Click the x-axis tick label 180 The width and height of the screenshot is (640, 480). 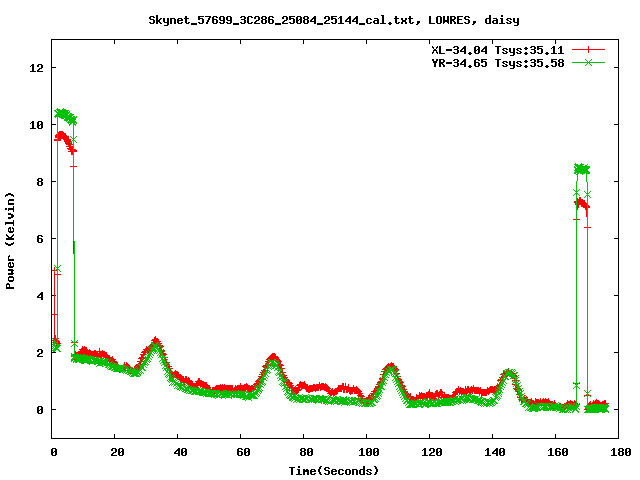coord(621,452)
